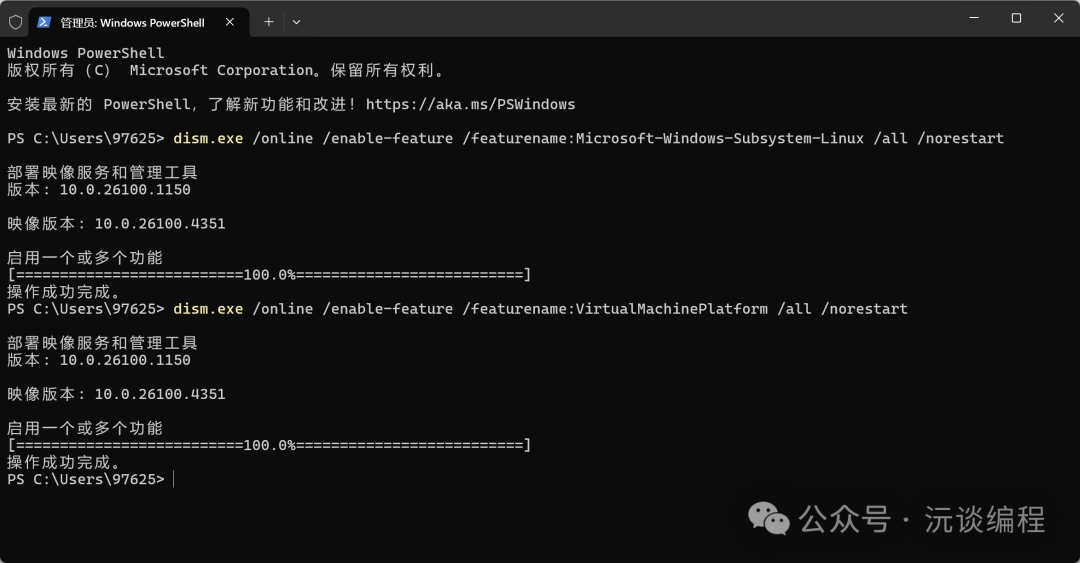Click dism.exe in the Subsystem-Linux command
Image resolution: width=1080 pixels, height=563 pixels.
click(x=208, y=138)
